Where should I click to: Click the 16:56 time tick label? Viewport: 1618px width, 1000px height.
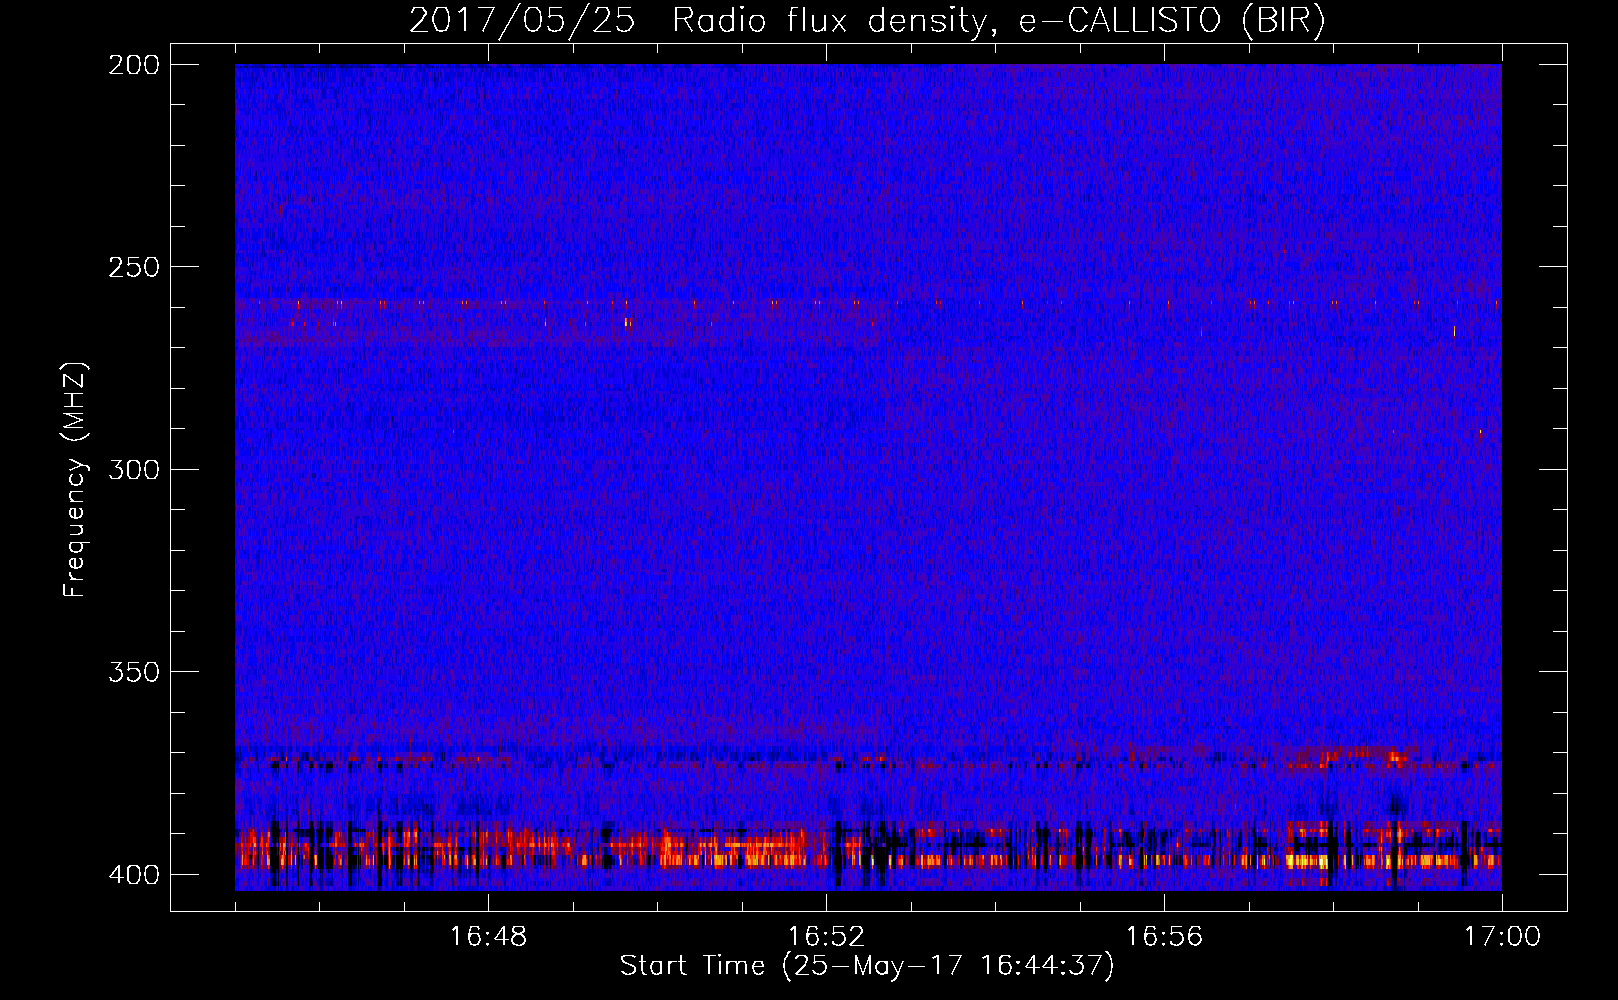coord(1164,937)
